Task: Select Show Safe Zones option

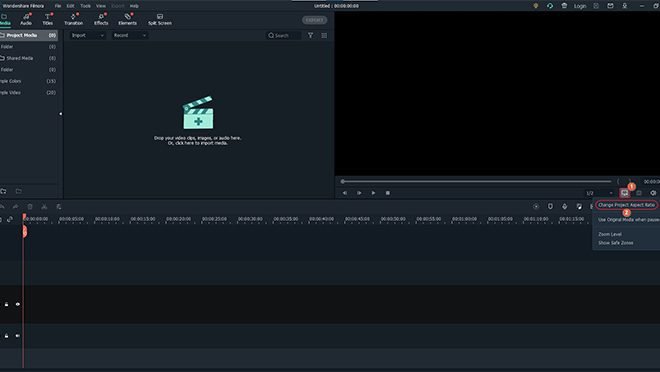Action: (616, 243)
